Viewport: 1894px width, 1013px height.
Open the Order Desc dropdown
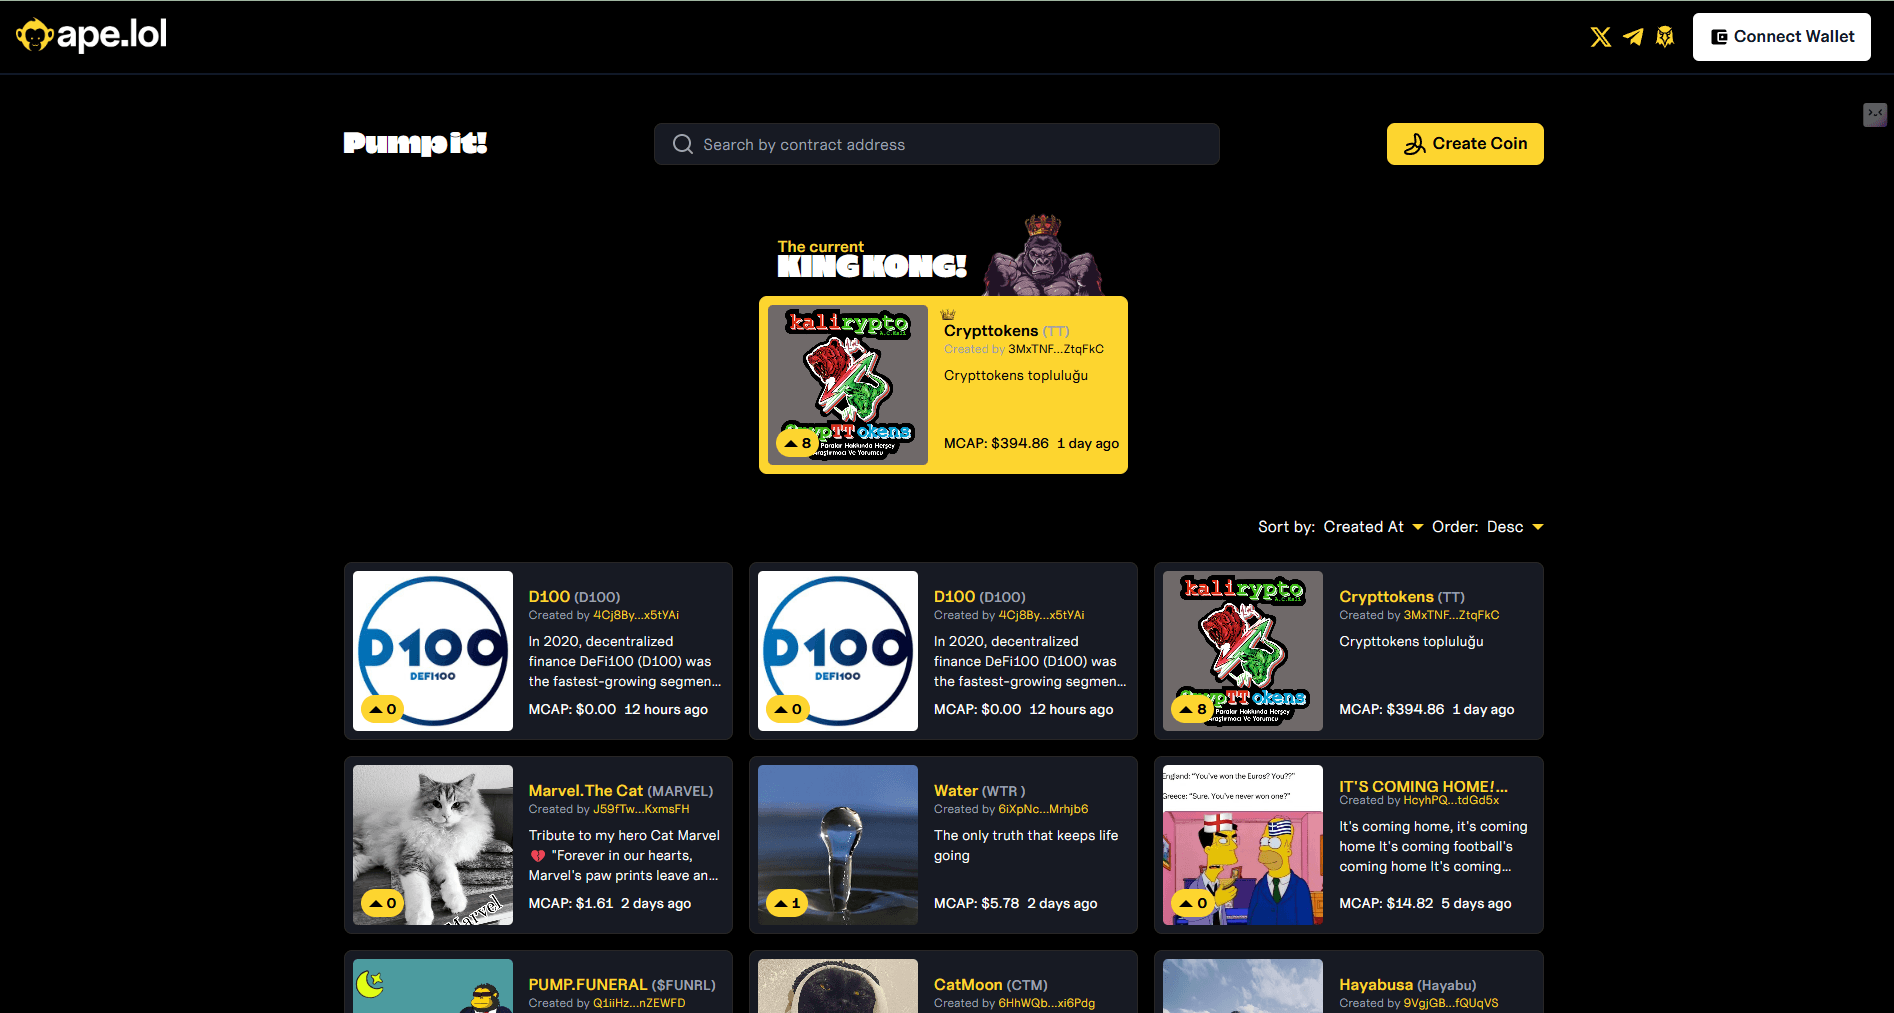pos(1515,527)
